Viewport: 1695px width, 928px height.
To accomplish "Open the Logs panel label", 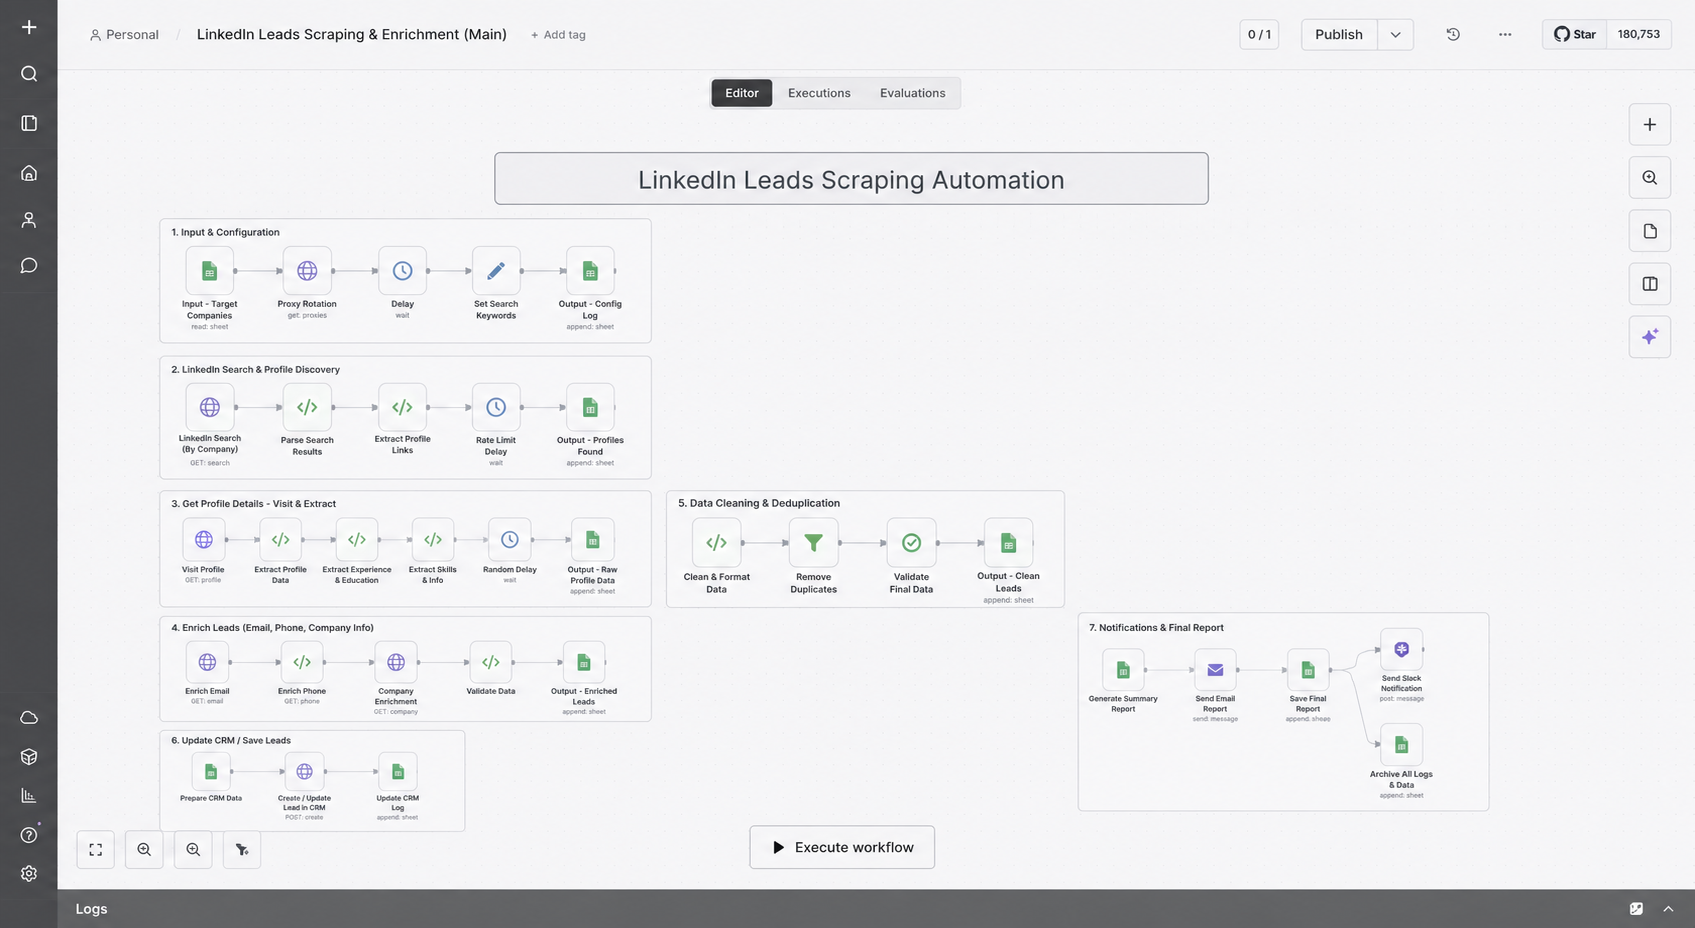I will point(91,909).
